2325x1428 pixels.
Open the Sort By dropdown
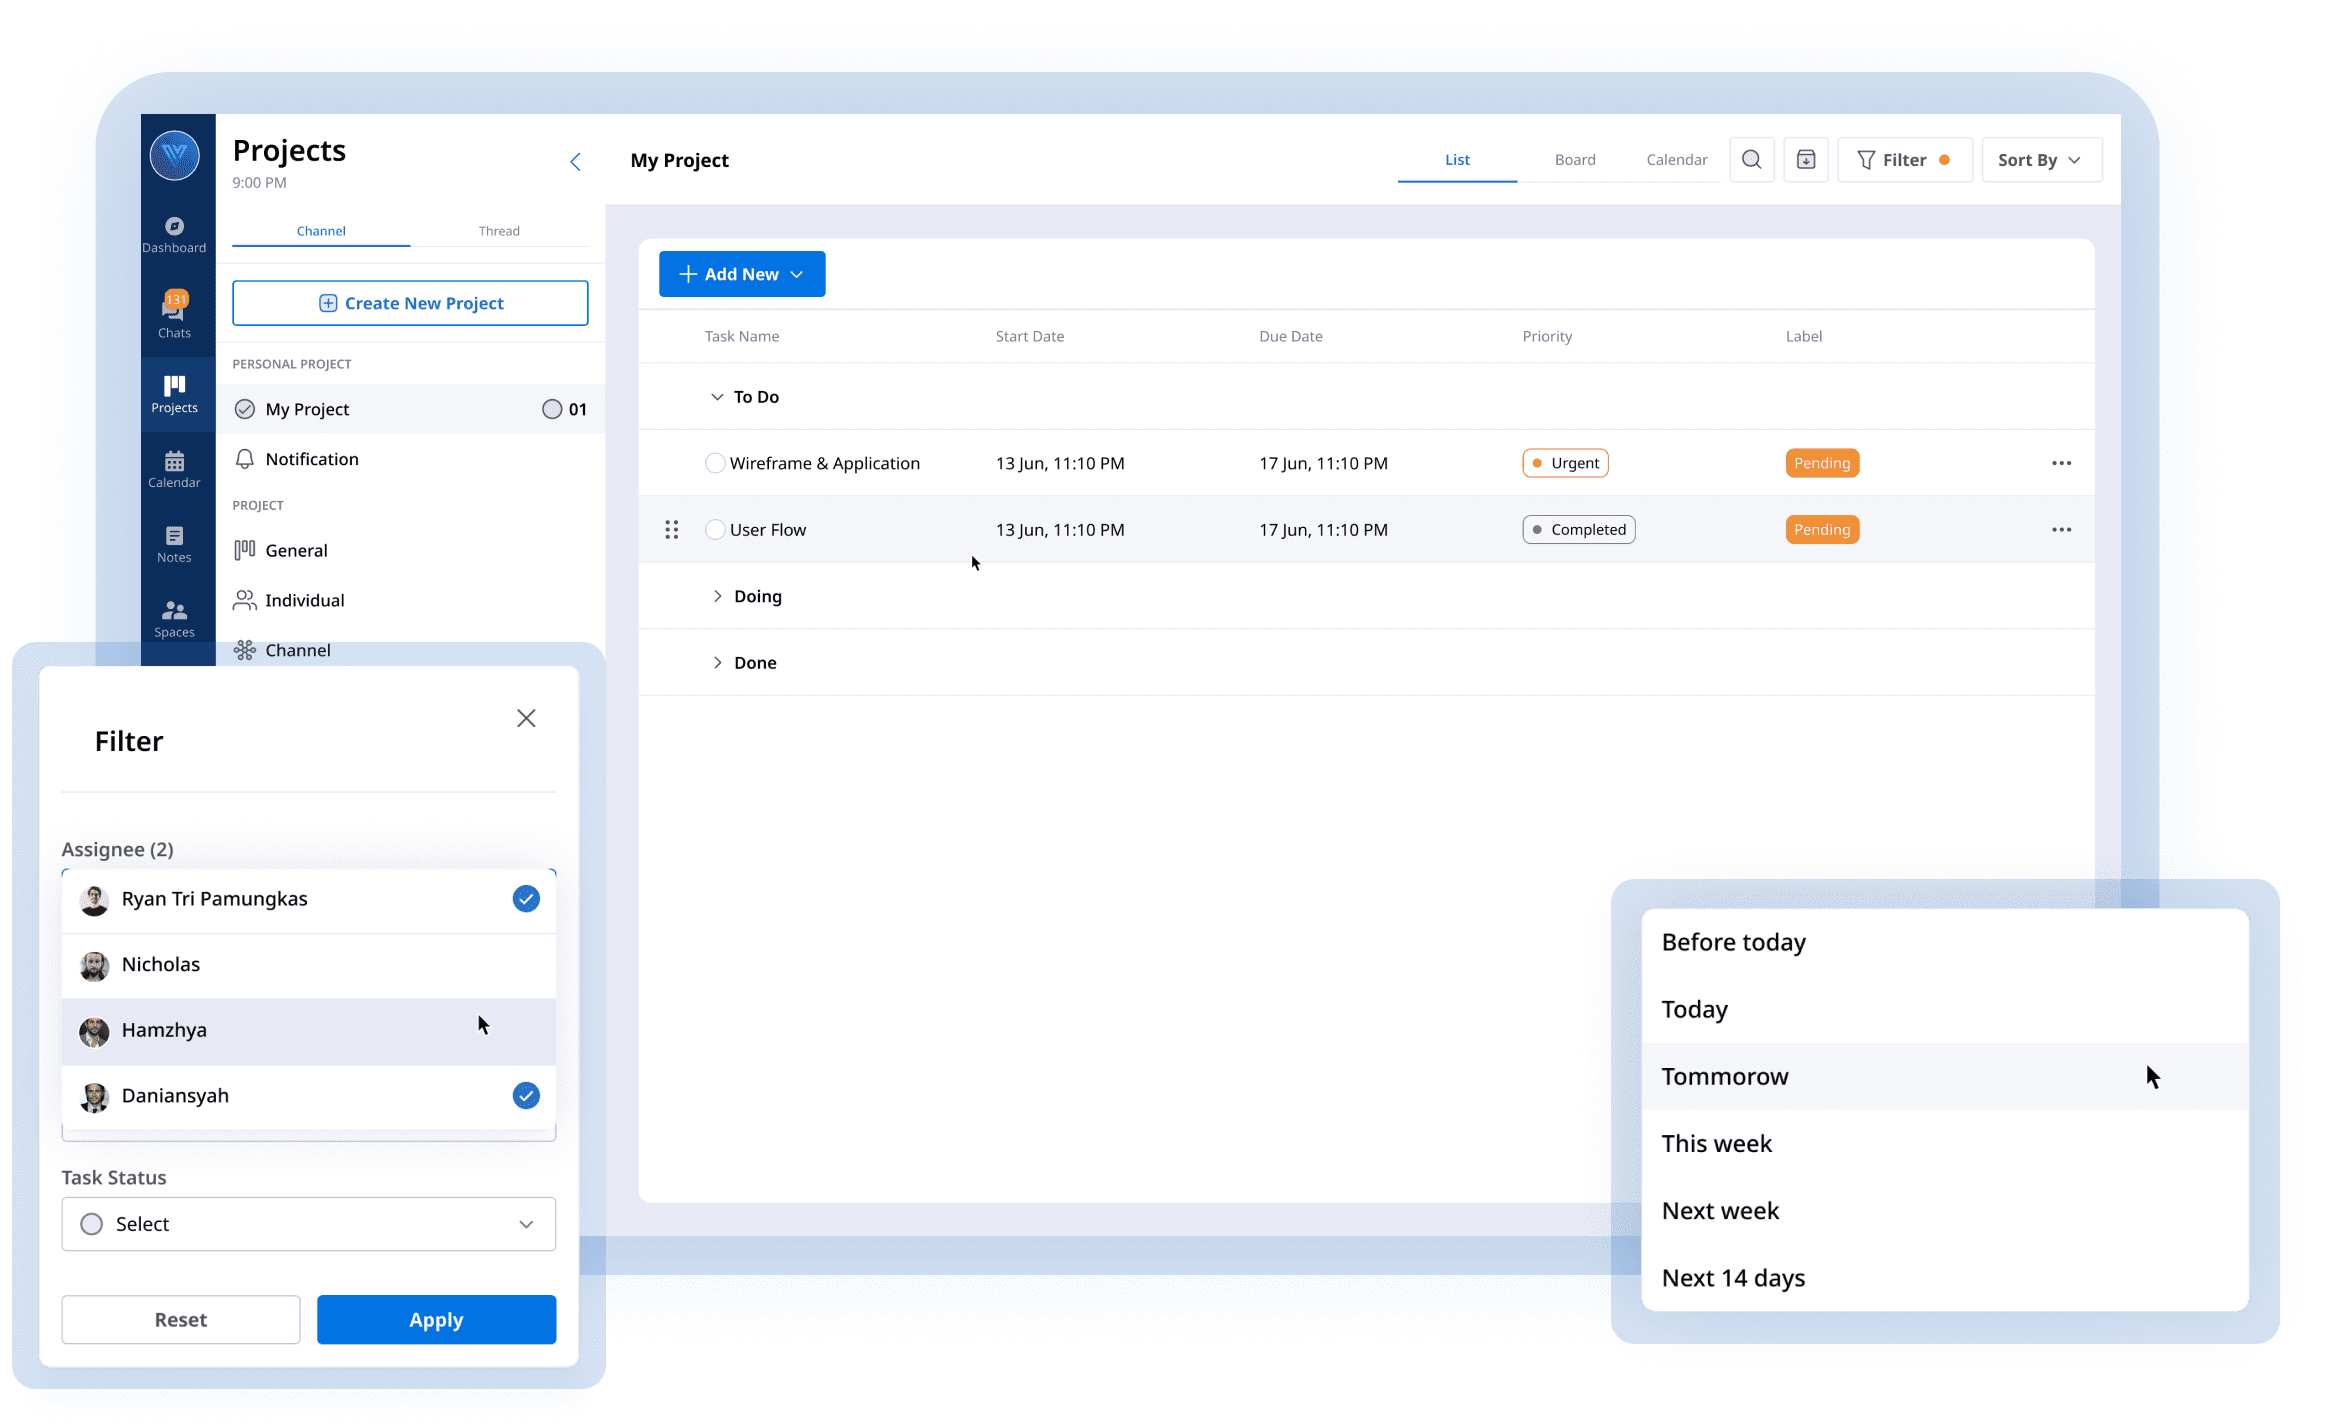coord(2040,160)
